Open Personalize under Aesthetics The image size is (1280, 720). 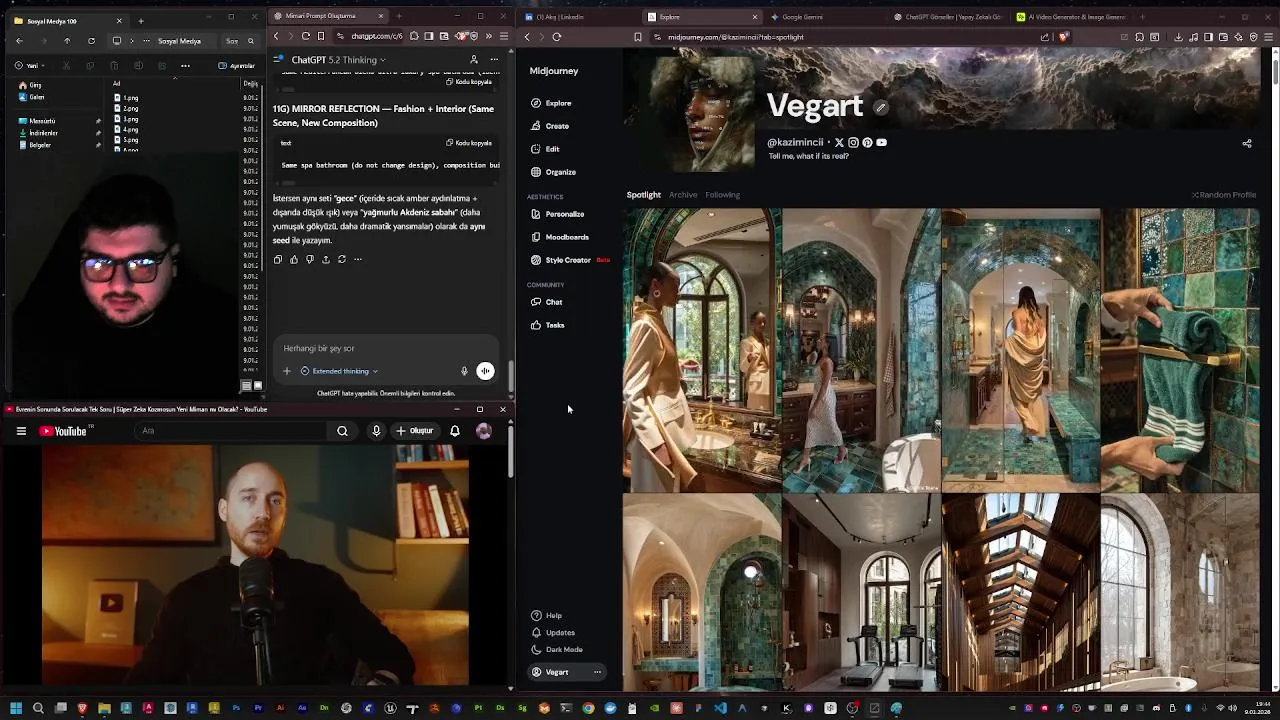[557, 214]
